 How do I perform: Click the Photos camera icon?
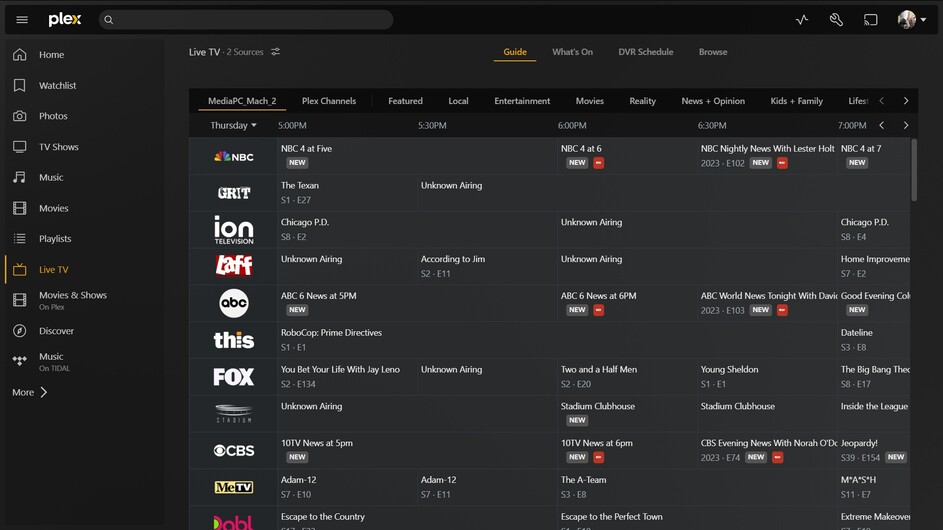pyautogui.click(x=20, y=116)
